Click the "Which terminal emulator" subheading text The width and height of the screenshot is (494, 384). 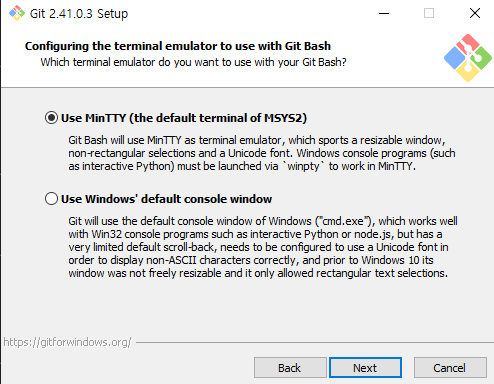(x=193, y=62)
